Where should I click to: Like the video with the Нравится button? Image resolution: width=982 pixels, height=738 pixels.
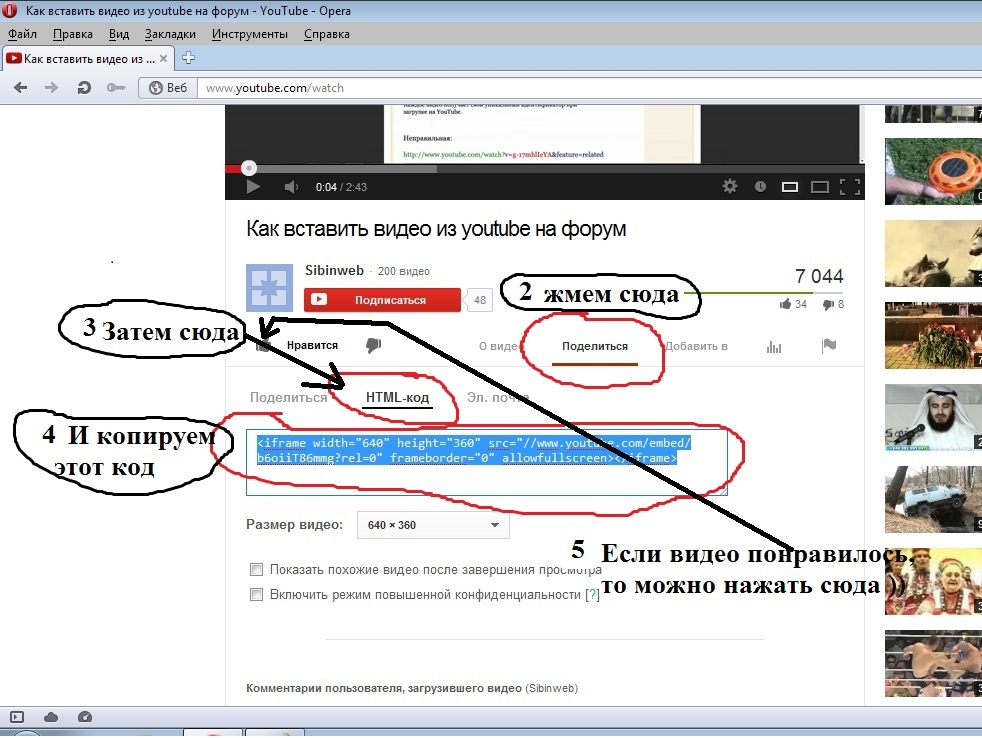pyautogui.click(x=297, y=345)
